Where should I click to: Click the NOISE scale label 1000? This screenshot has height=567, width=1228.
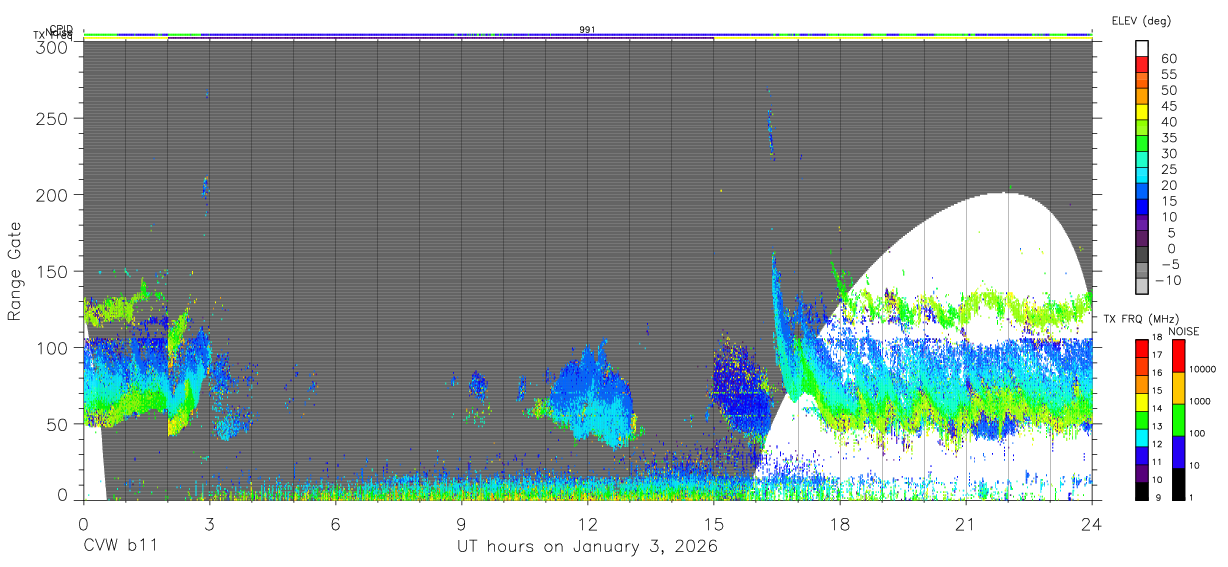click(1201, 400)
